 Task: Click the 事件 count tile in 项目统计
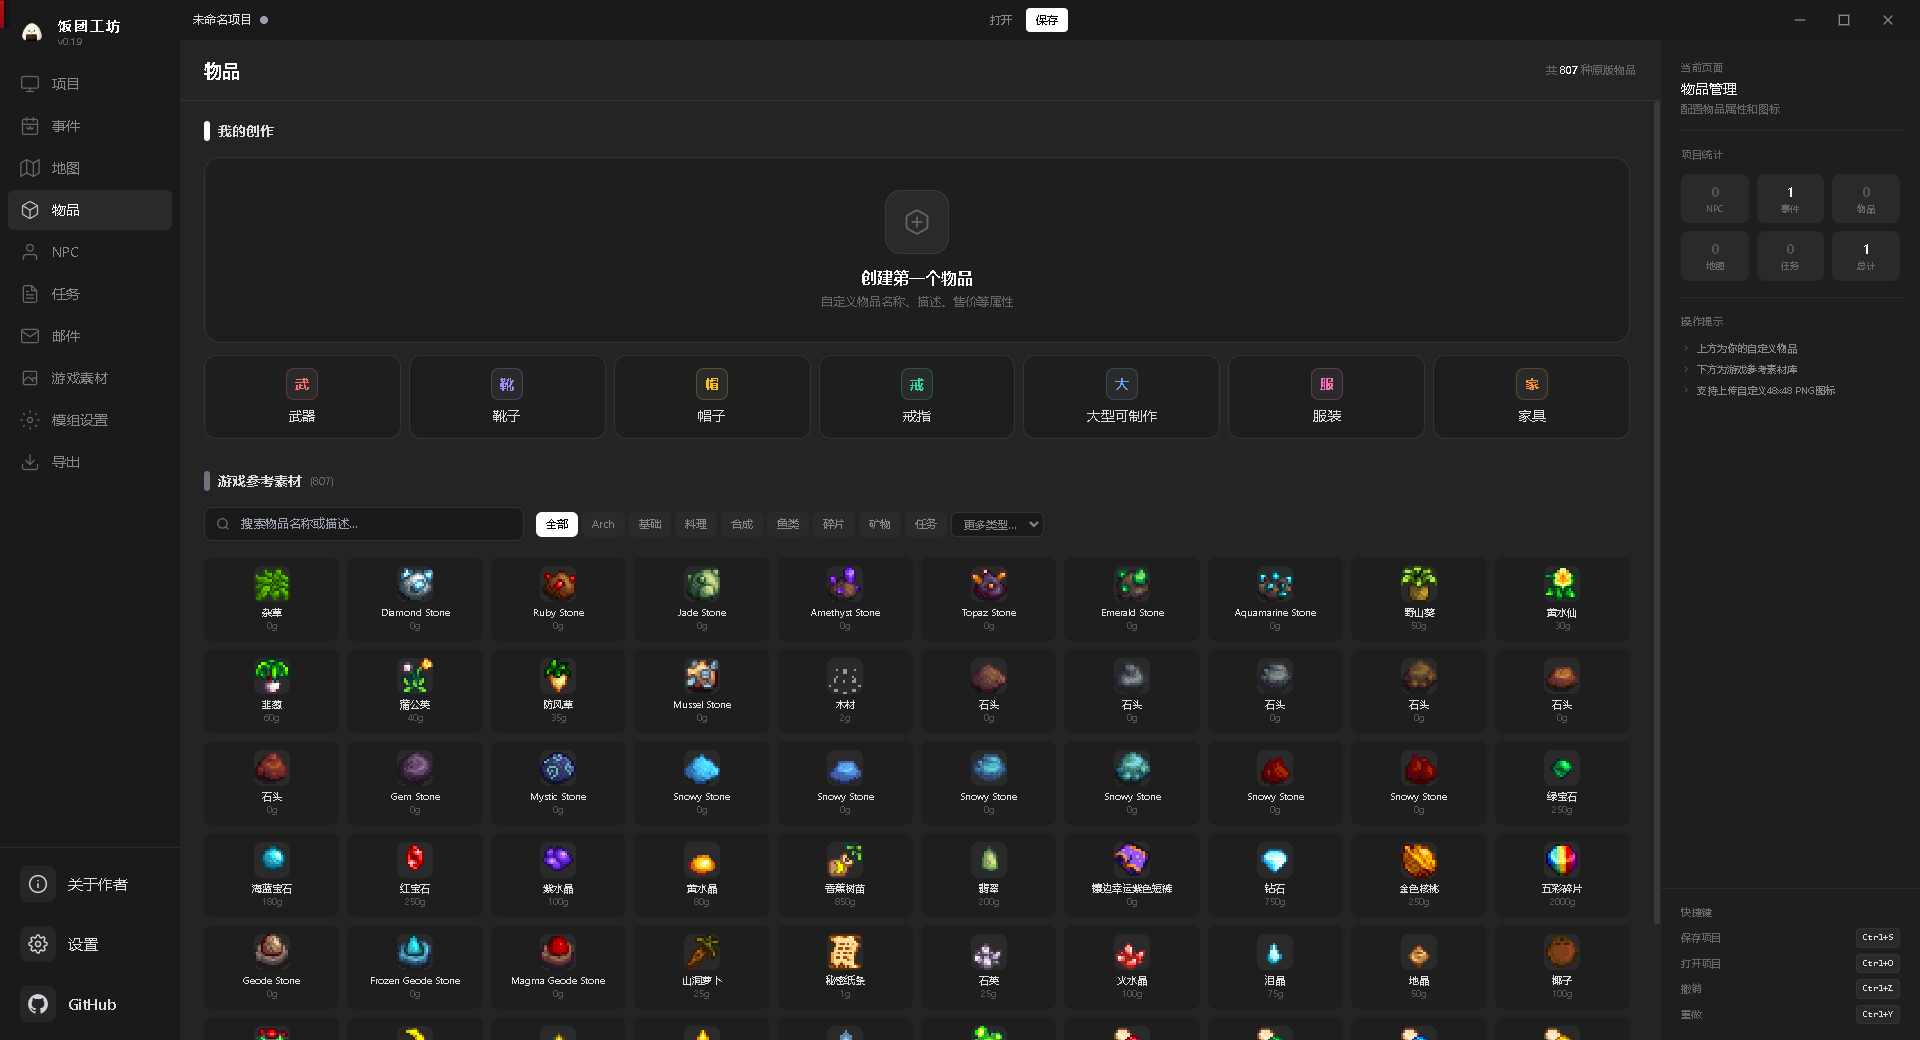[x=1790, y=198]
